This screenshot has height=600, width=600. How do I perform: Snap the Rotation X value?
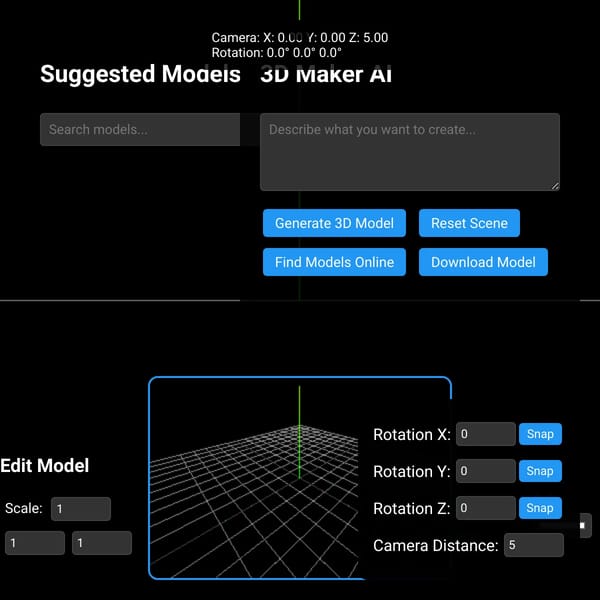(x=540, y=434)
